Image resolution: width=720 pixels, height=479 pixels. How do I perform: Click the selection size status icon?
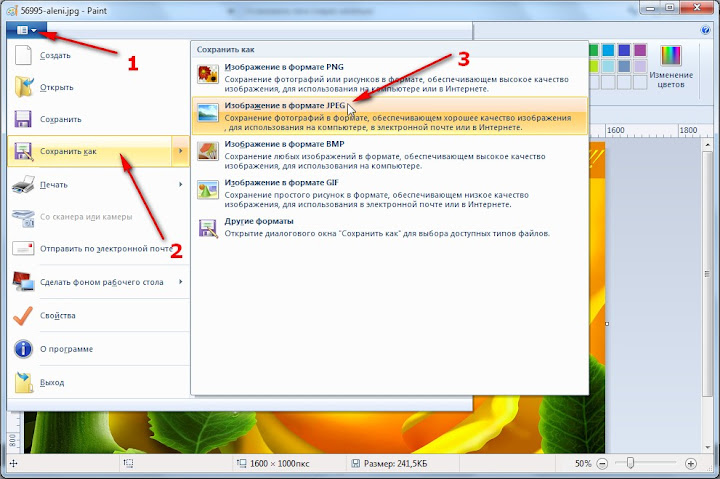[128, 463]
